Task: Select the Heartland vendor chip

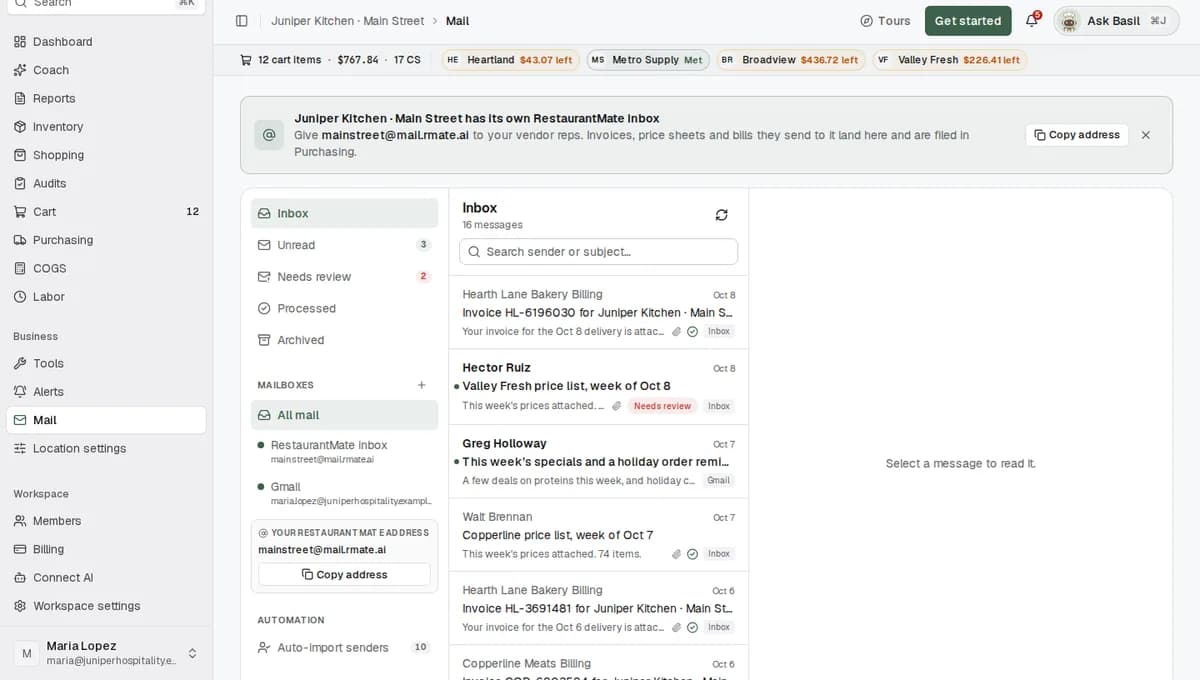Action: (510, 60)
